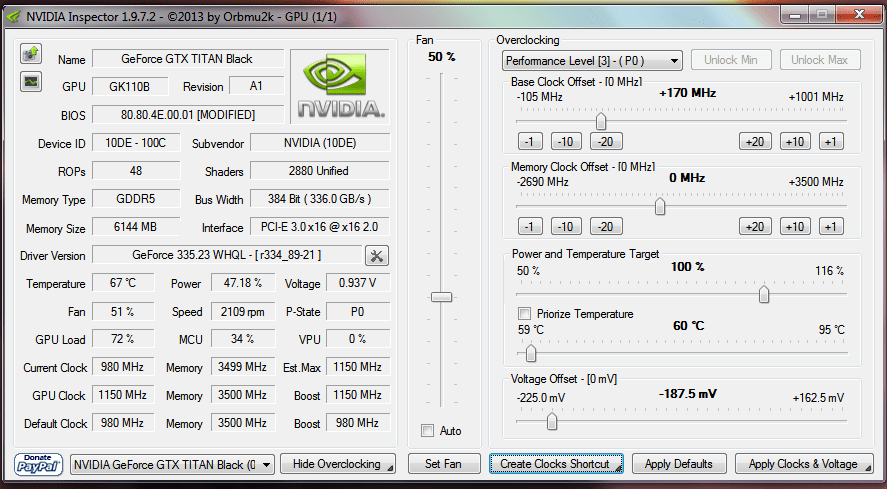This screenshot has width=887, height=489.
Task: Click -10 under Base Clock Offset
Action: [566, 141]
